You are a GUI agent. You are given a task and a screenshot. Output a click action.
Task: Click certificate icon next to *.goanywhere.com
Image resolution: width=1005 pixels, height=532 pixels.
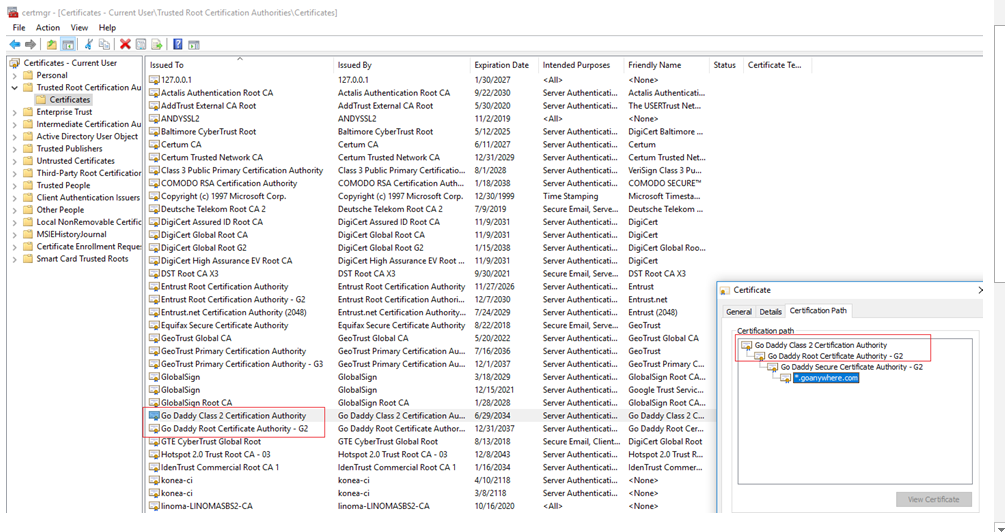(786, 378)
